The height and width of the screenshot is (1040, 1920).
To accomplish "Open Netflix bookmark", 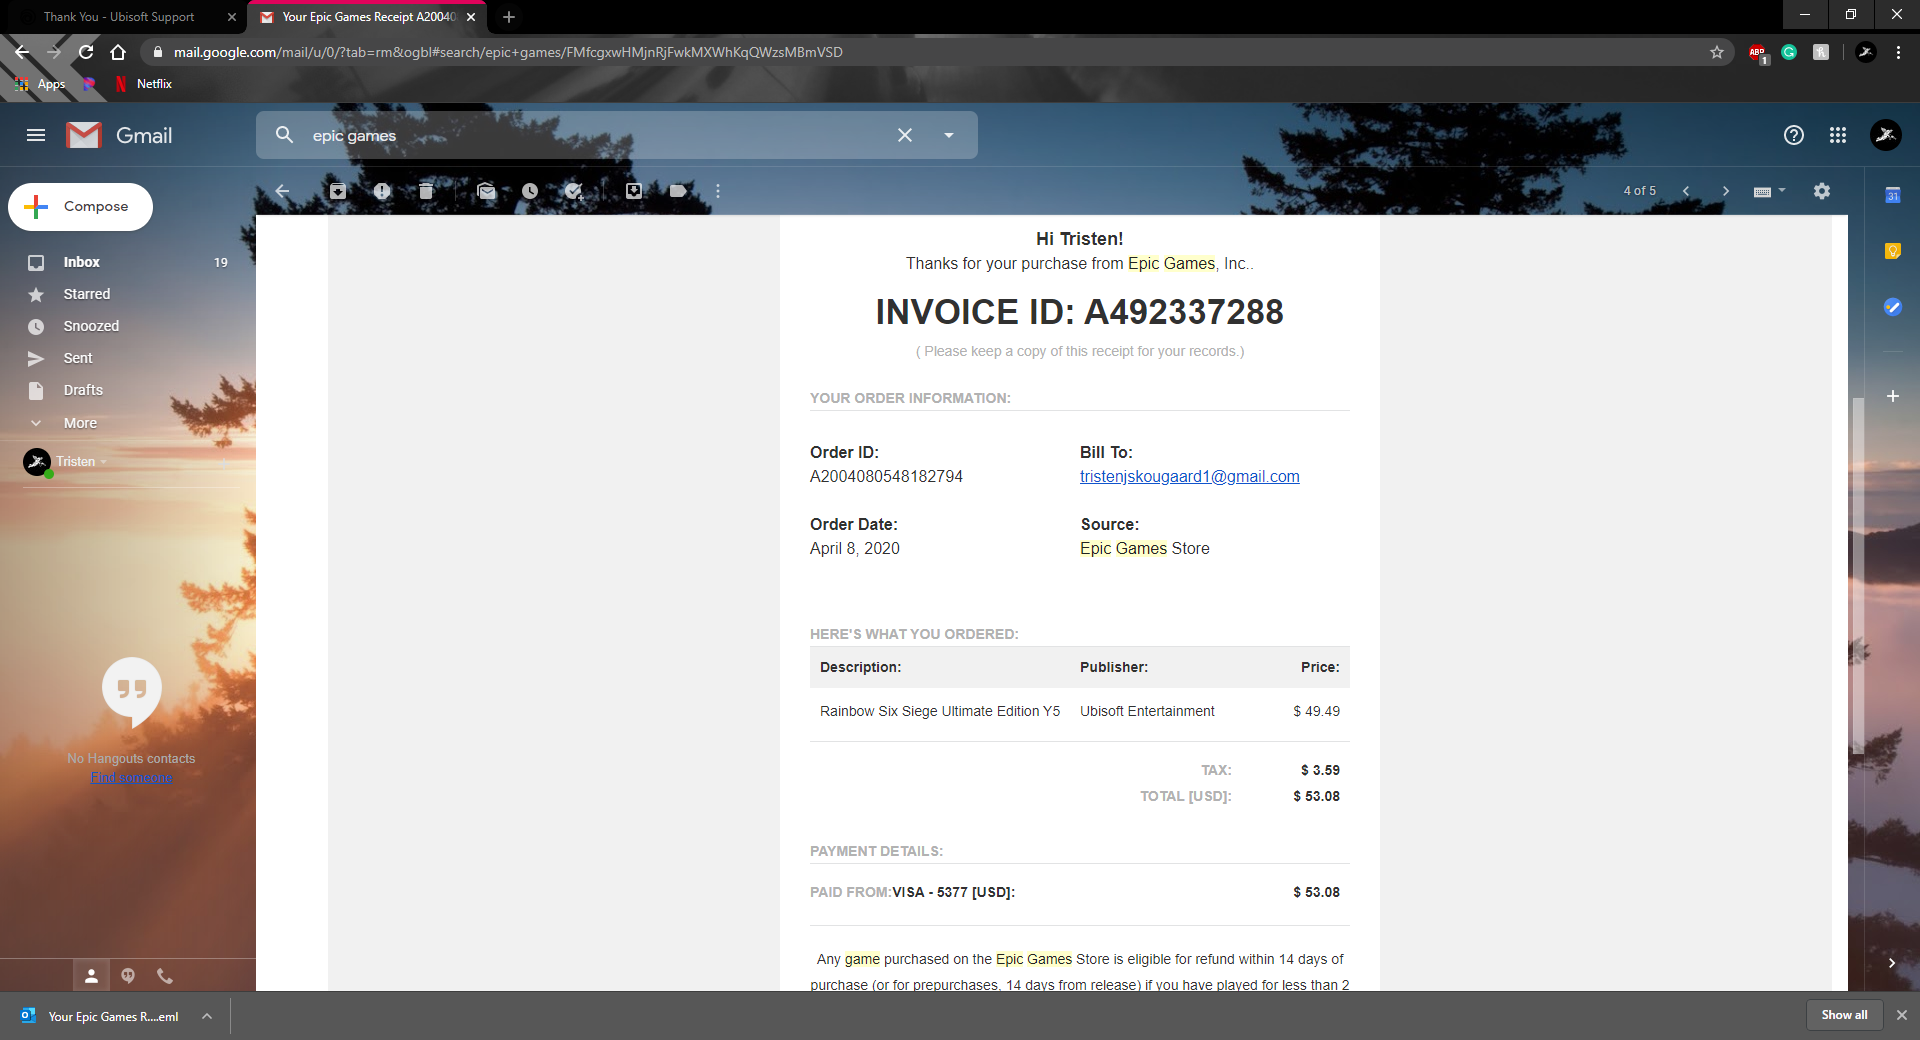I will coord(144,84).
